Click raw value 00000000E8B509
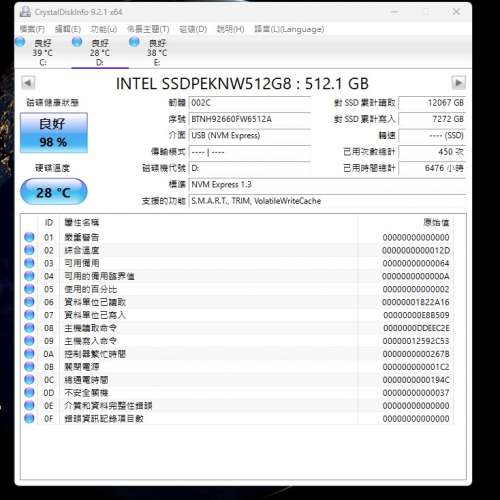The height and width of the screenshot is (500, 500). coord(416,315)
